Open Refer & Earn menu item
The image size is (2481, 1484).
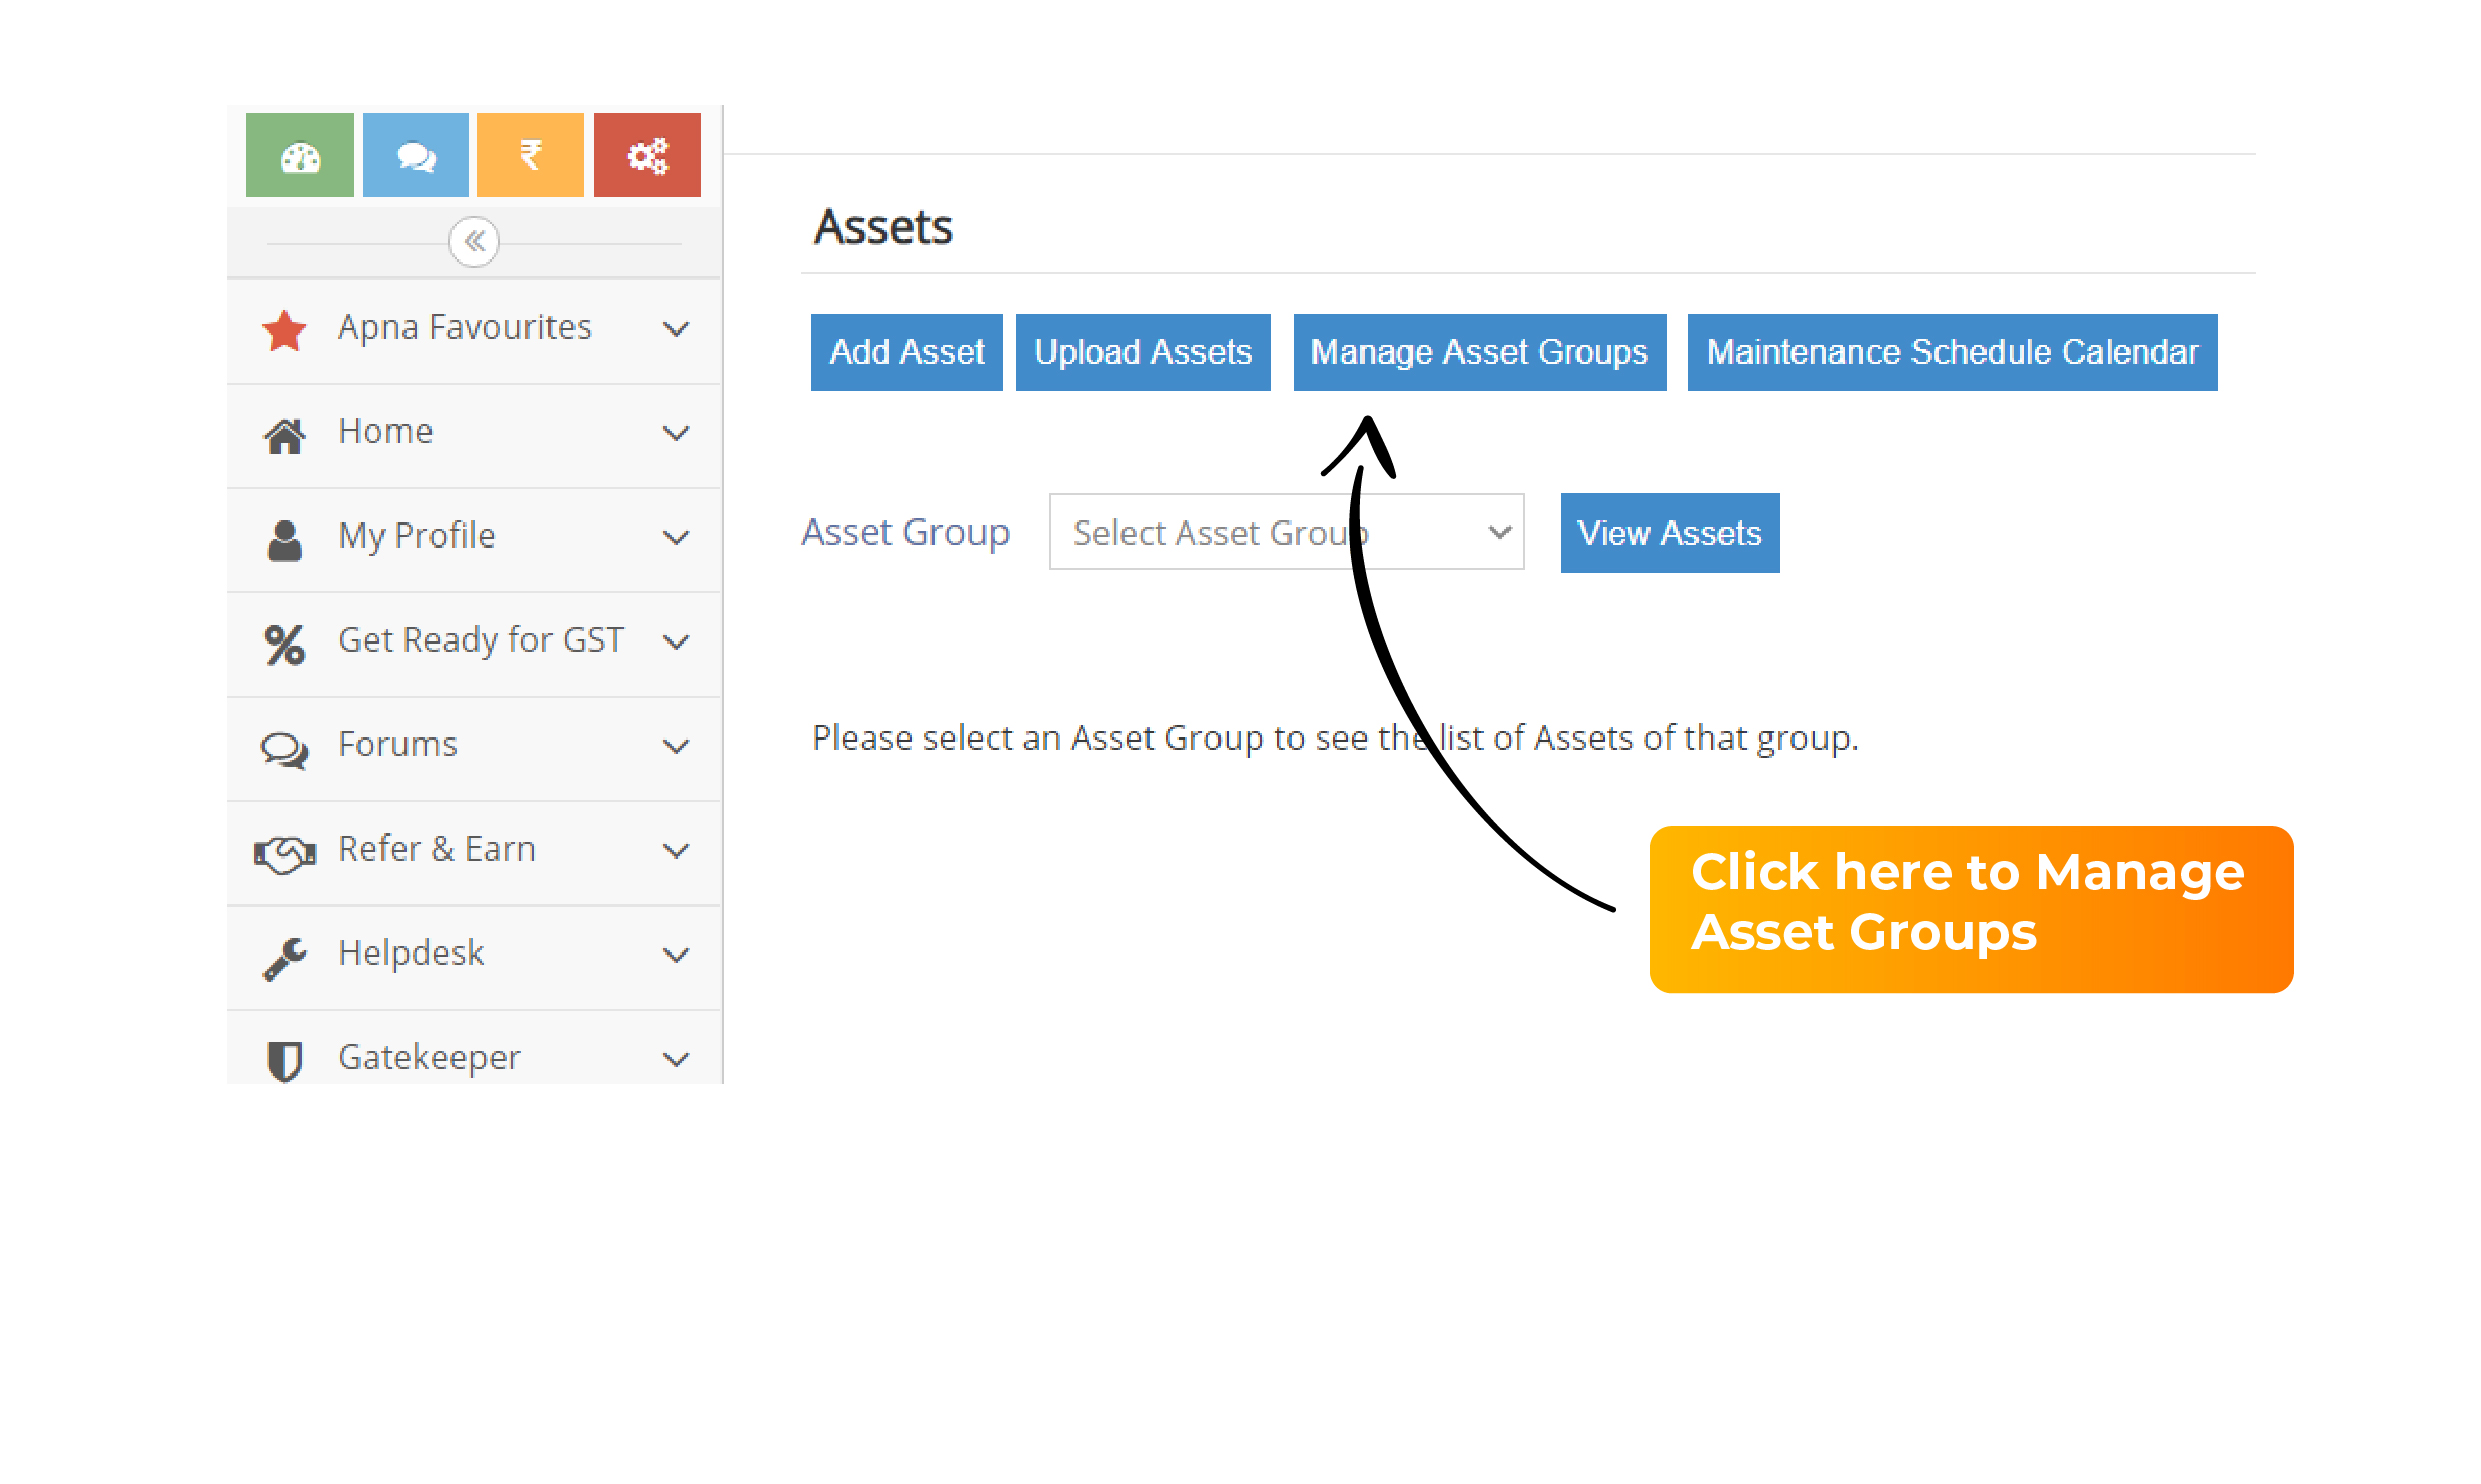[474, 852]
